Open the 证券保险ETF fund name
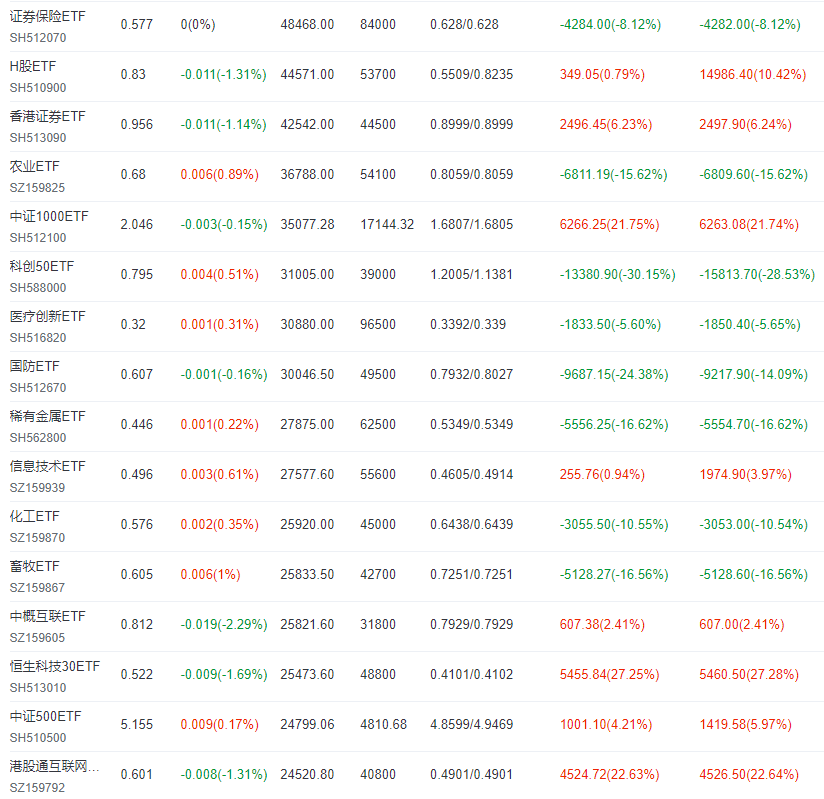Image resolution: width=824 pixels, height=799 pixels. click(47, 17)
